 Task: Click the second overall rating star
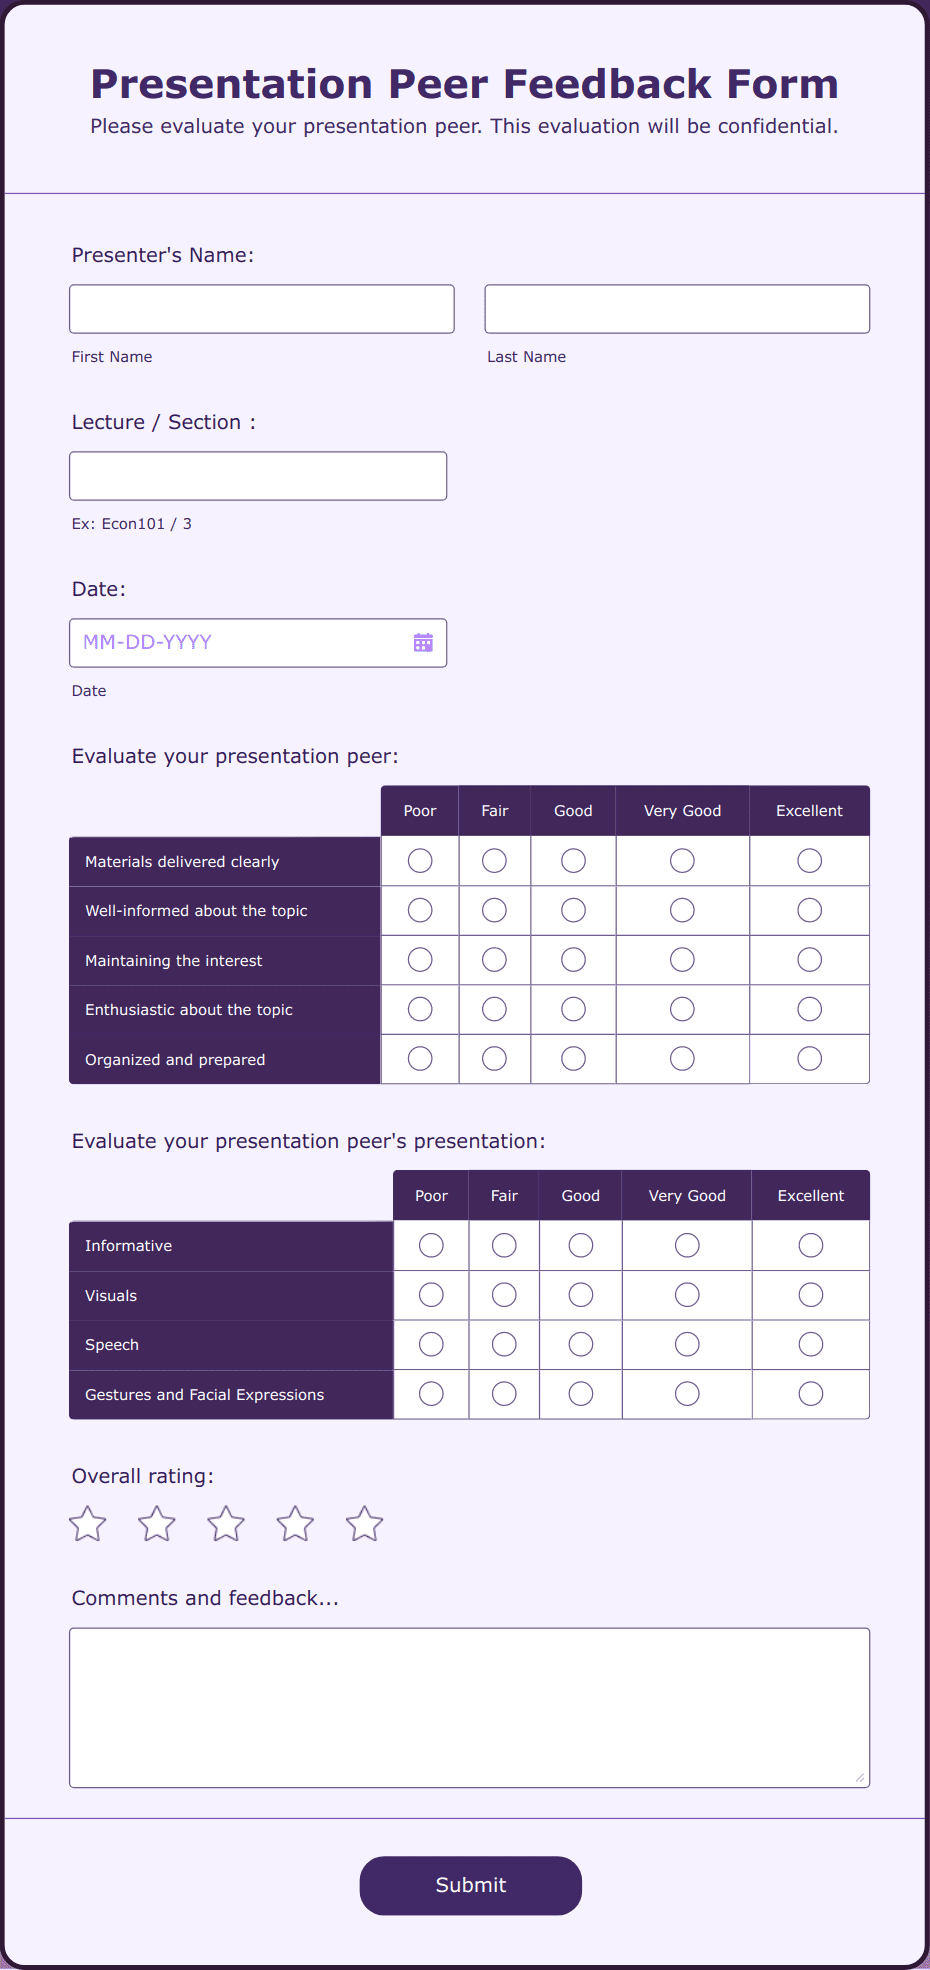(156, 1524)
